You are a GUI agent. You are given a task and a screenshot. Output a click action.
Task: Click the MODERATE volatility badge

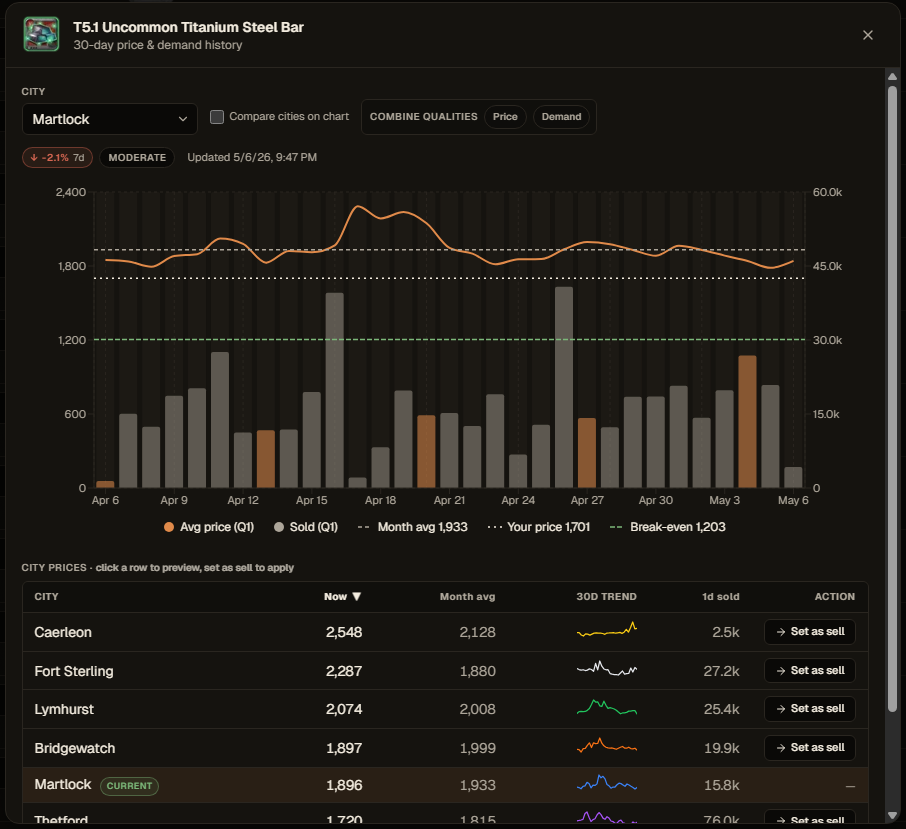coord(137,158)
